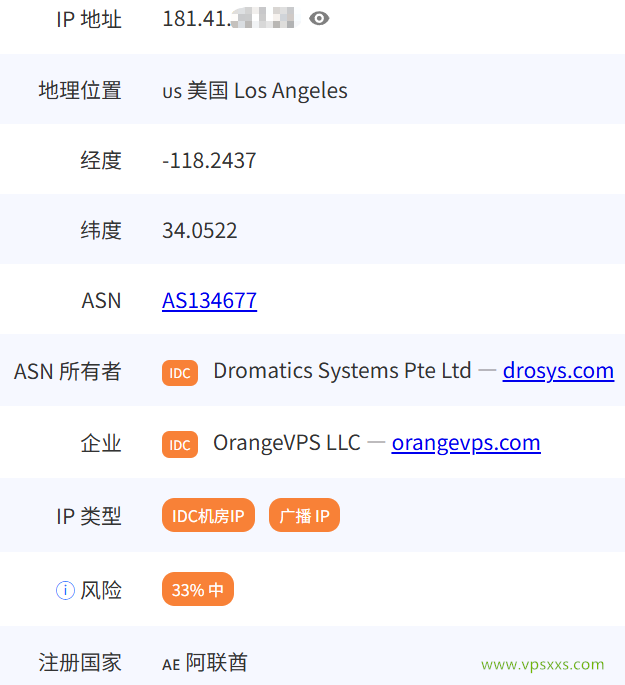This screenshot has height=685, width=625.
Task: Click the IDC badge beside OrangeVPS LLC
Action: (180, 445)
